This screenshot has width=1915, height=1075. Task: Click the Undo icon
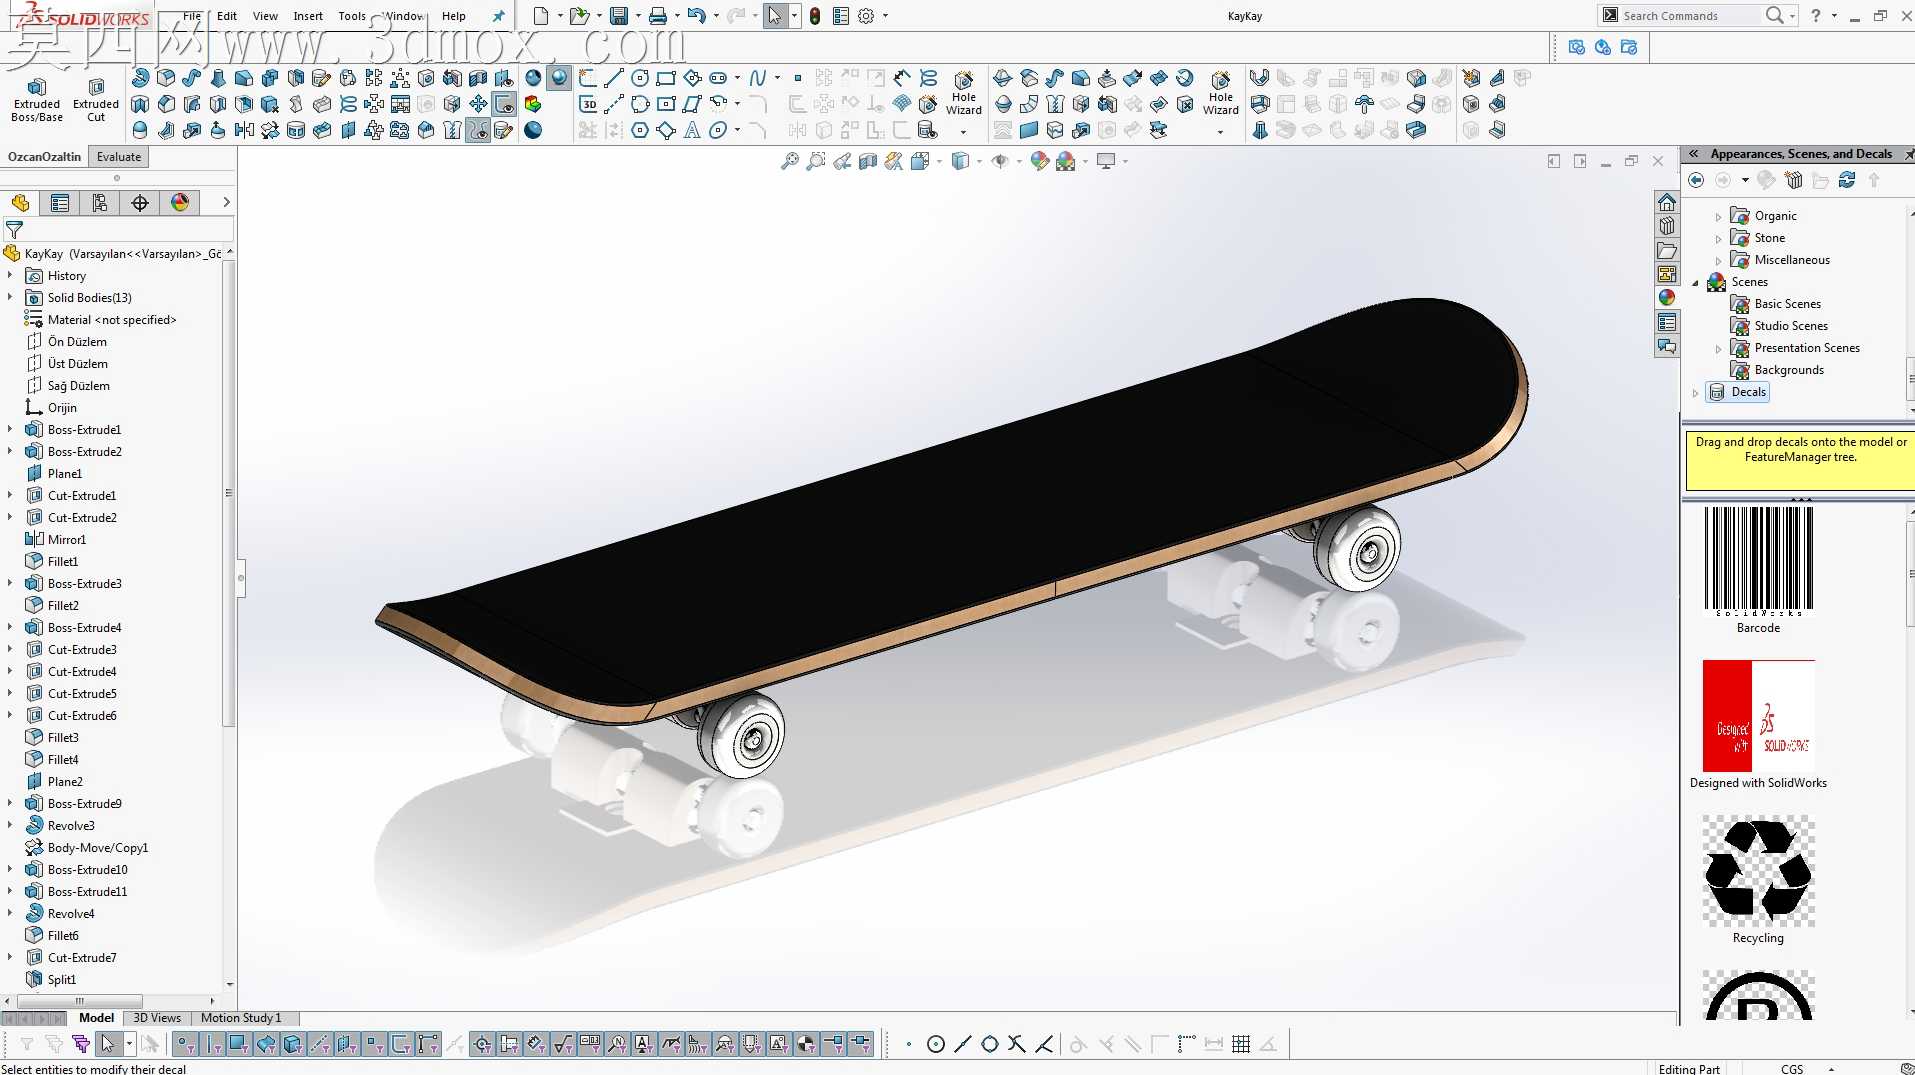click(696, 16)
